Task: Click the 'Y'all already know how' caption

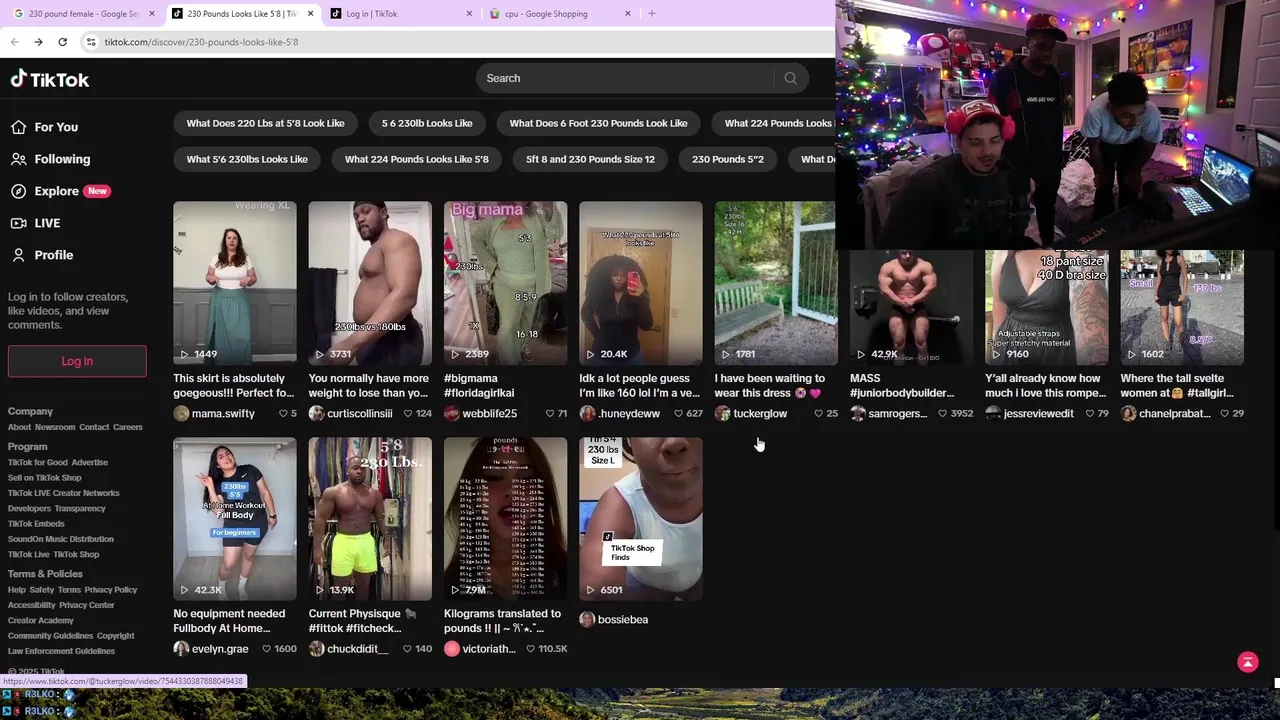Action: [x=1043, y=385]
